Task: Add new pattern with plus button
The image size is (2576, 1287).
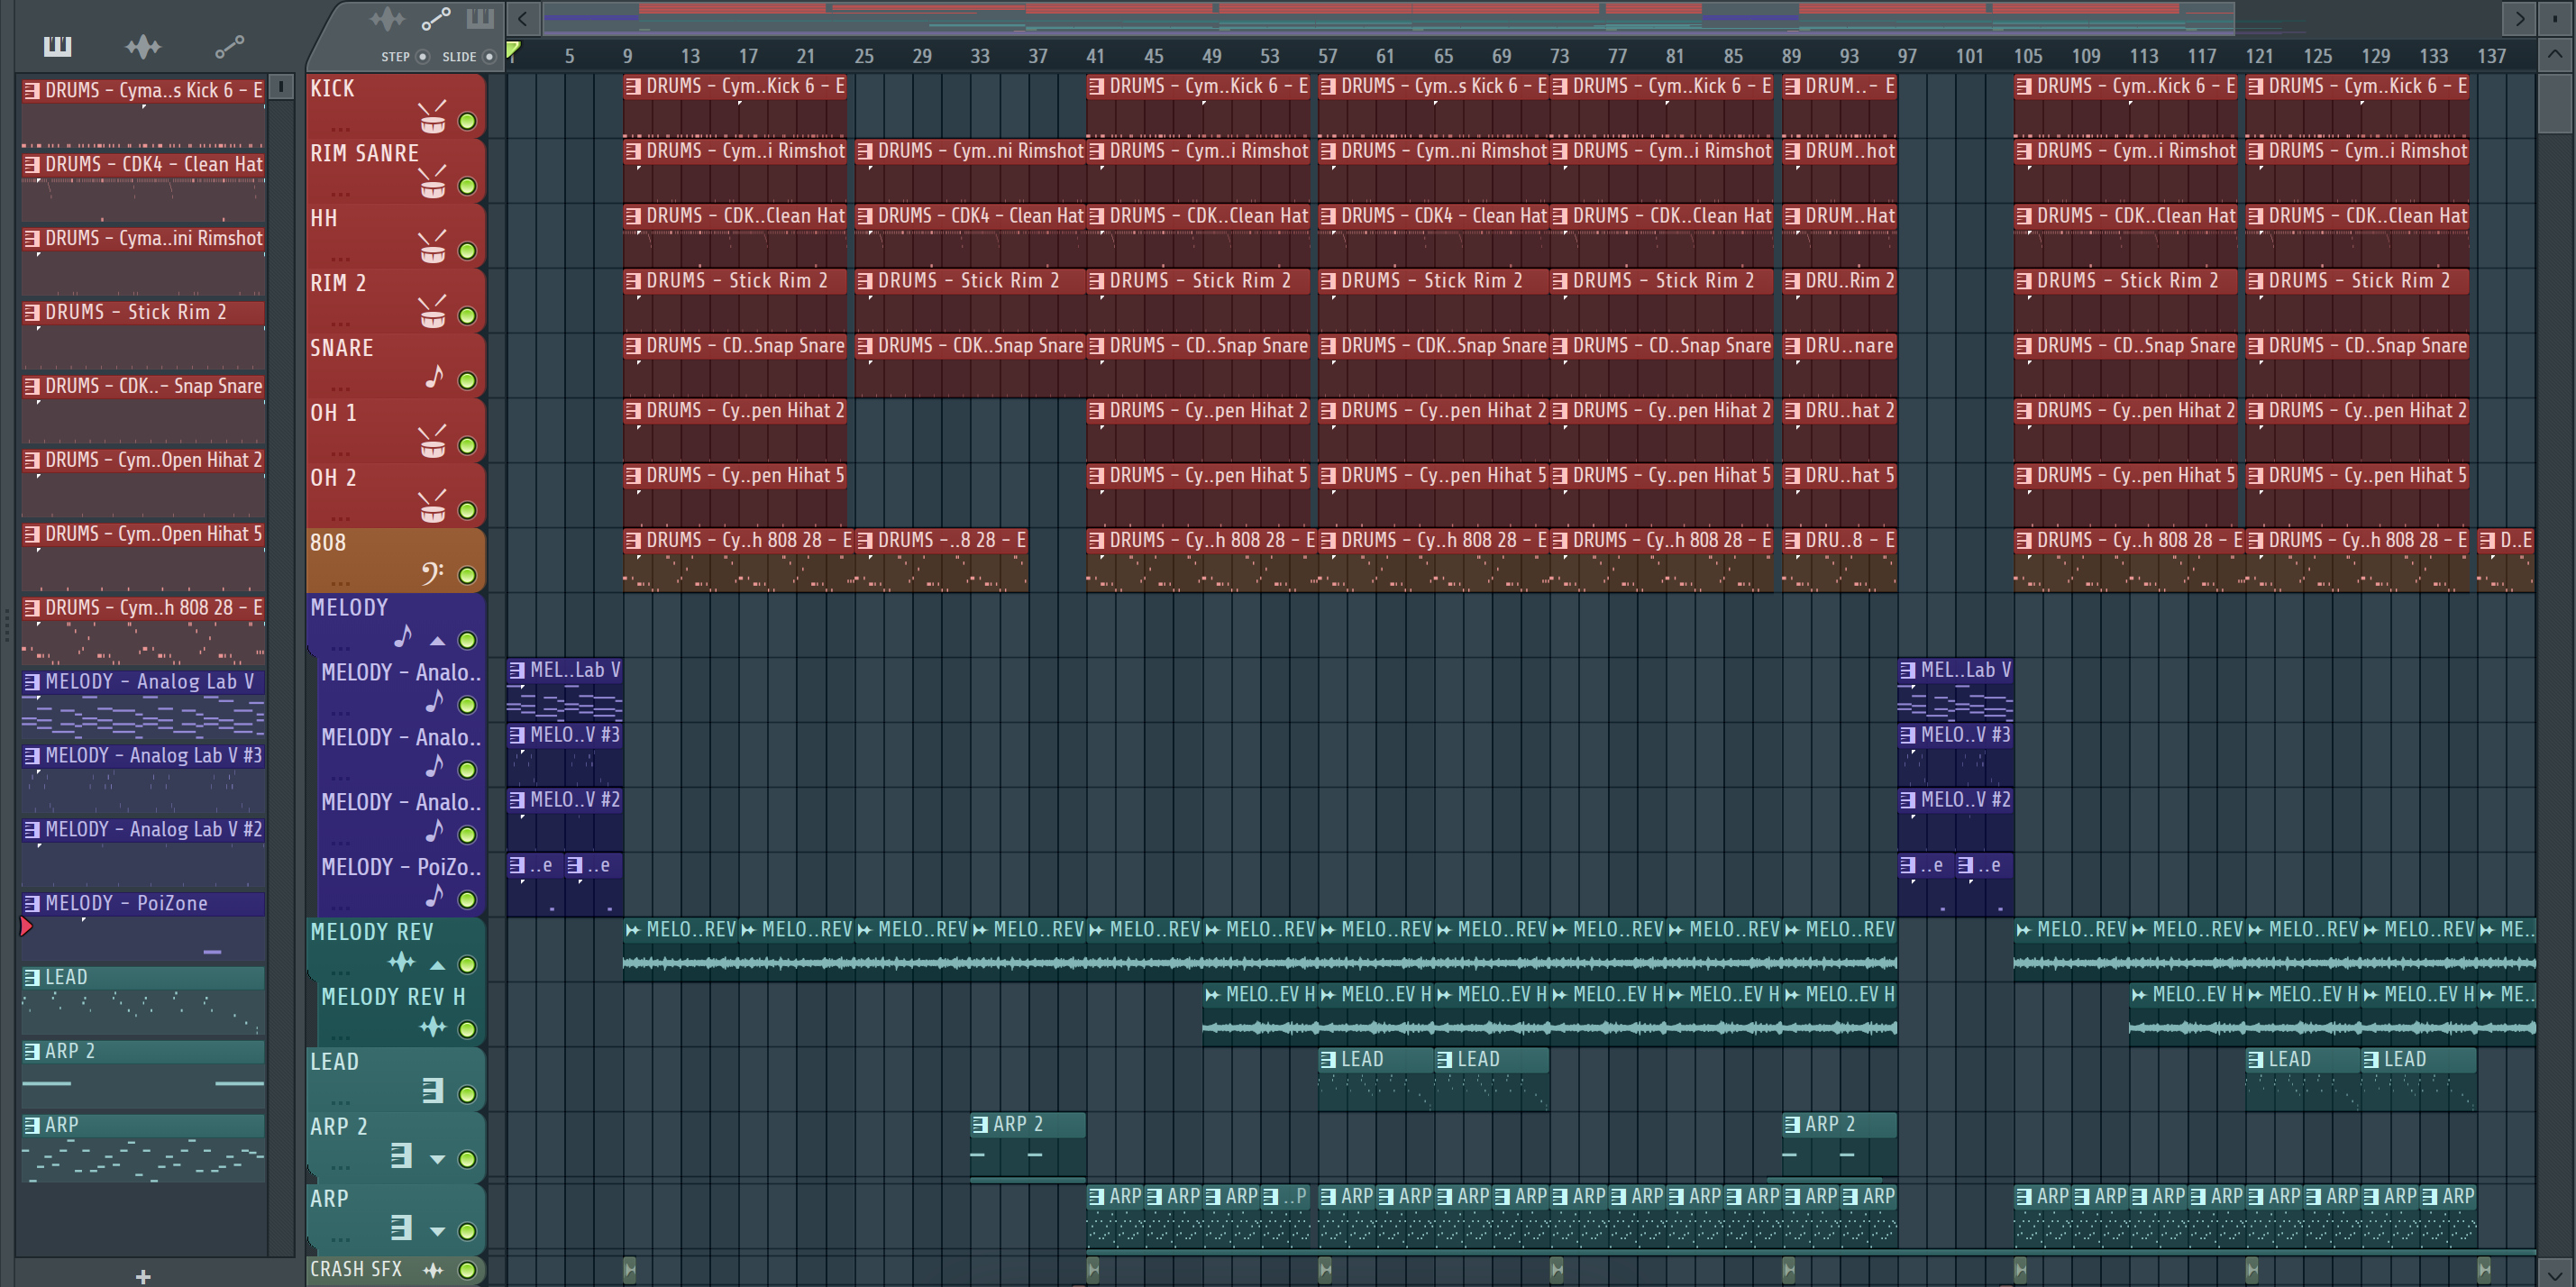Action: (143, 1276)
